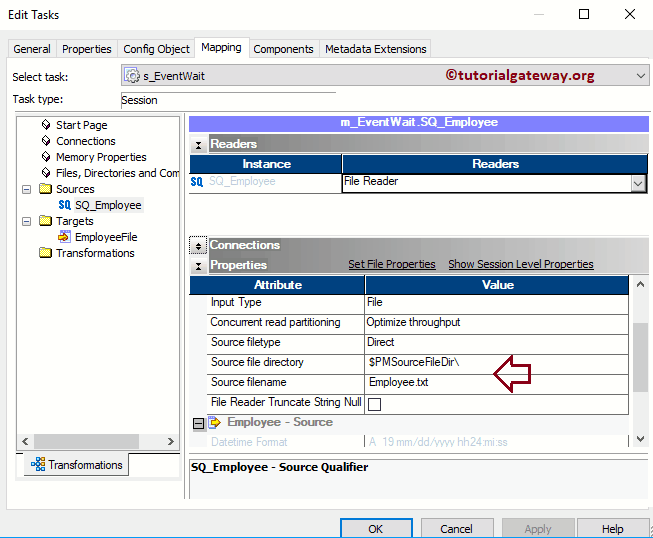Click the tree horizontal scrollbar thumb
653x538 pixels.
(86, 441)
